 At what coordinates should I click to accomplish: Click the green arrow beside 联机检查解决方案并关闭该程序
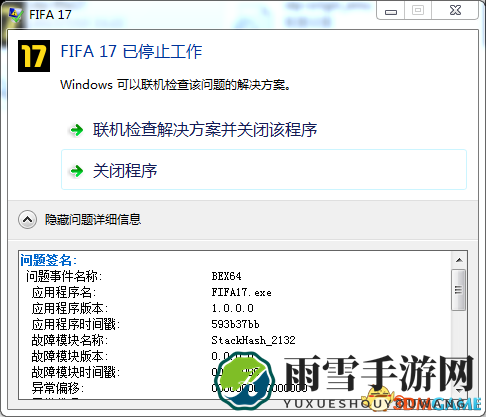77,130
